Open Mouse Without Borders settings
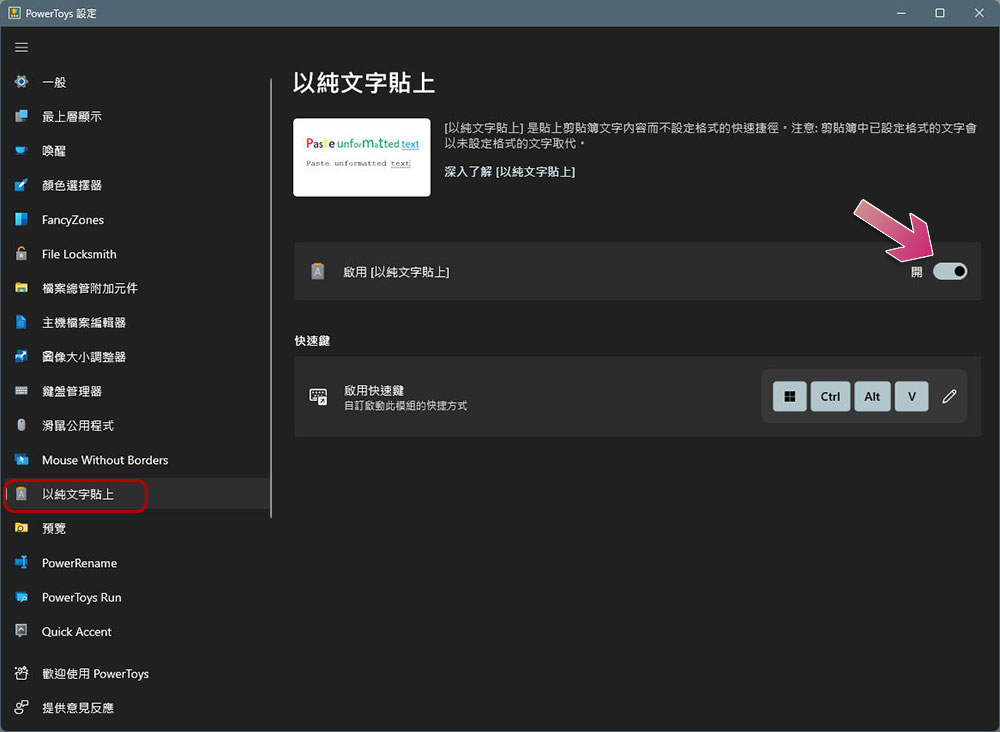Viewport: 1000px width, 732px height. (x=104, y=460)
